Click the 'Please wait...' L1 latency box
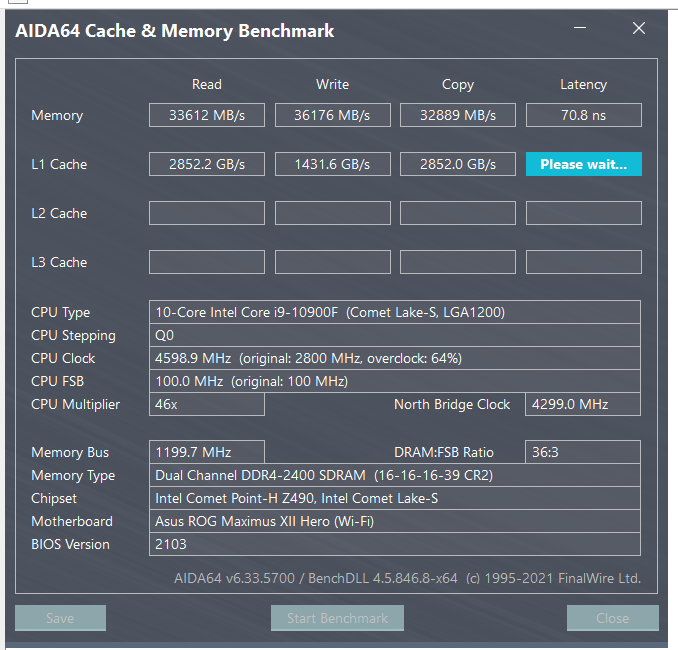The height and width of the screenshot is (650, 678). (584, 164)
